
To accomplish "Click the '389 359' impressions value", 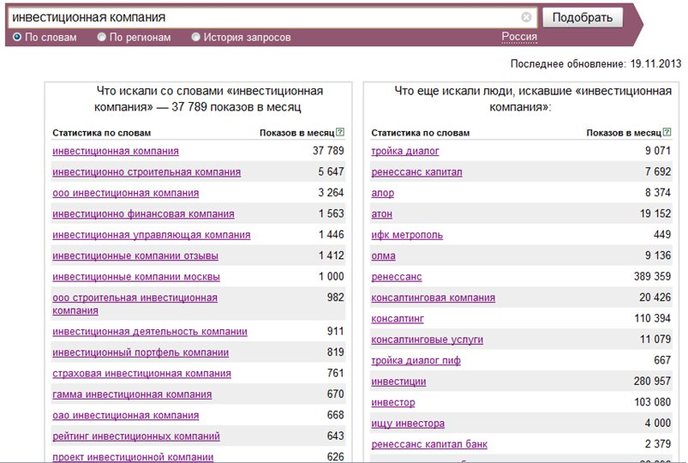I will [652, 276].
